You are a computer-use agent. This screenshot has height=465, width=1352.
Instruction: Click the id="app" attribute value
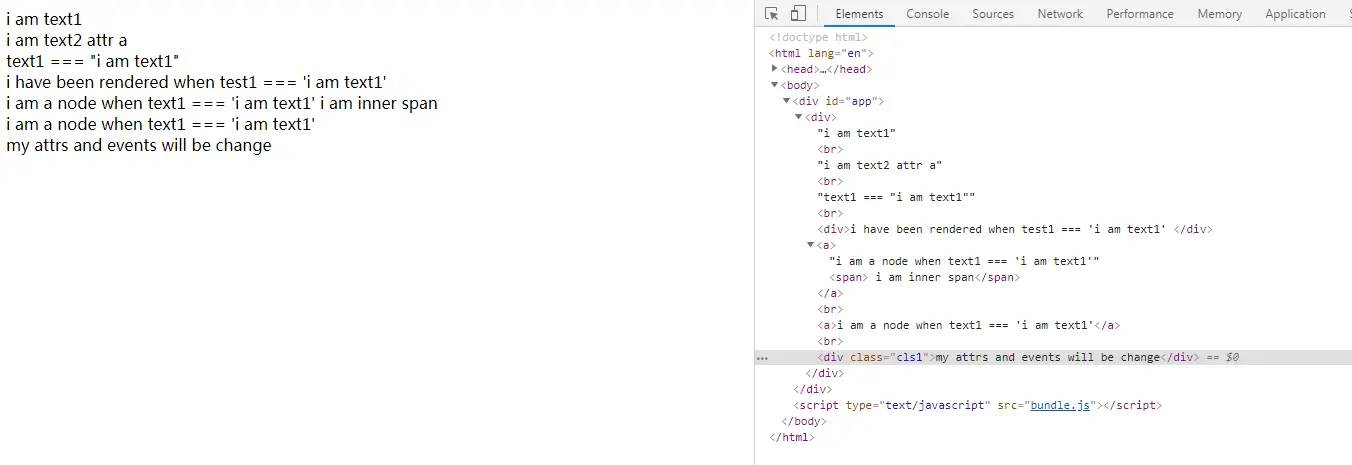(863, 101)
